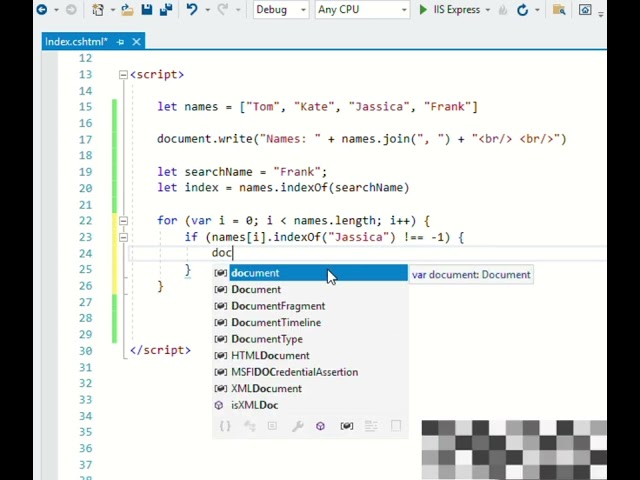The height and width of the screenshot is (480, 640).
Task: Undo the last edit
Action: pyautogui.click(x=192, y=9)
